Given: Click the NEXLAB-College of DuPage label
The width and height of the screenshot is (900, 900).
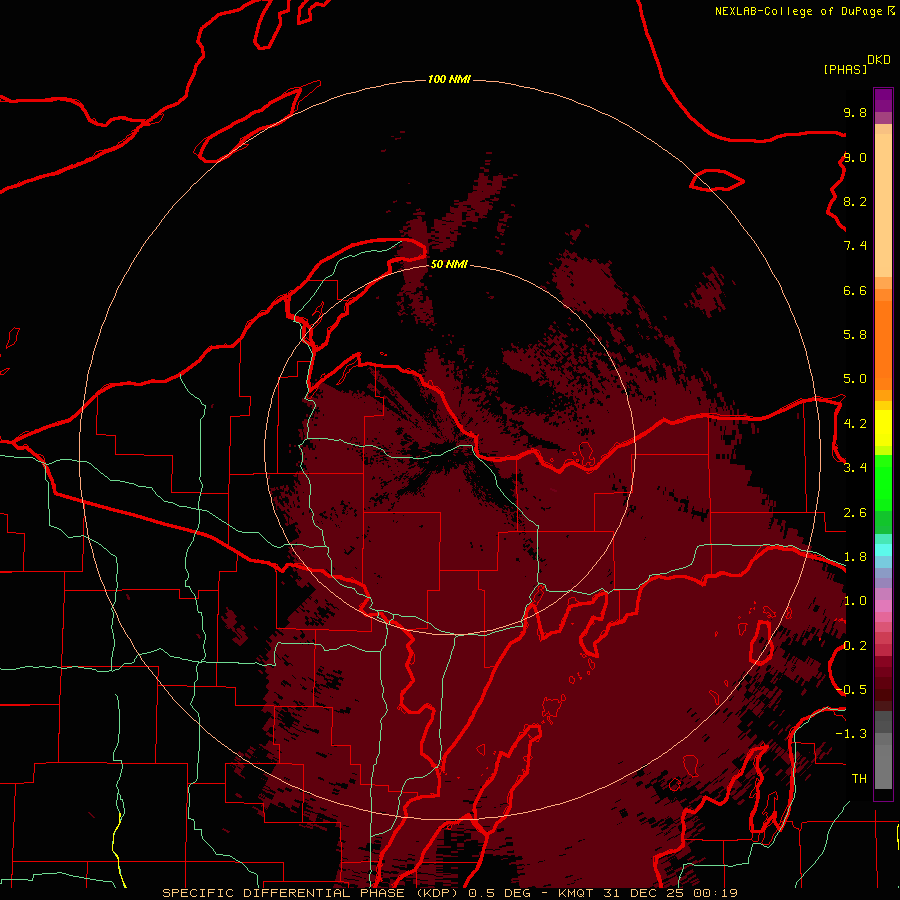Looking at the screenshot, I should pos(799,11).
